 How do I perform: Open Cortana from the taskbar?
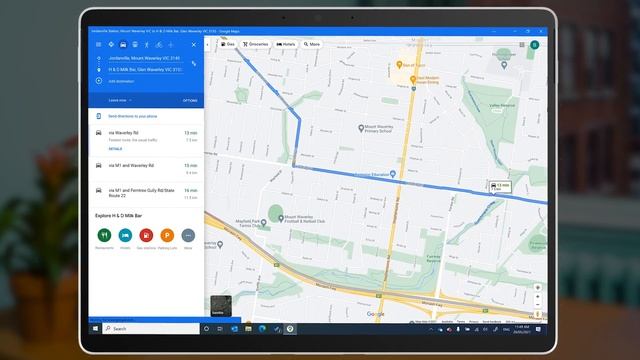207,329
